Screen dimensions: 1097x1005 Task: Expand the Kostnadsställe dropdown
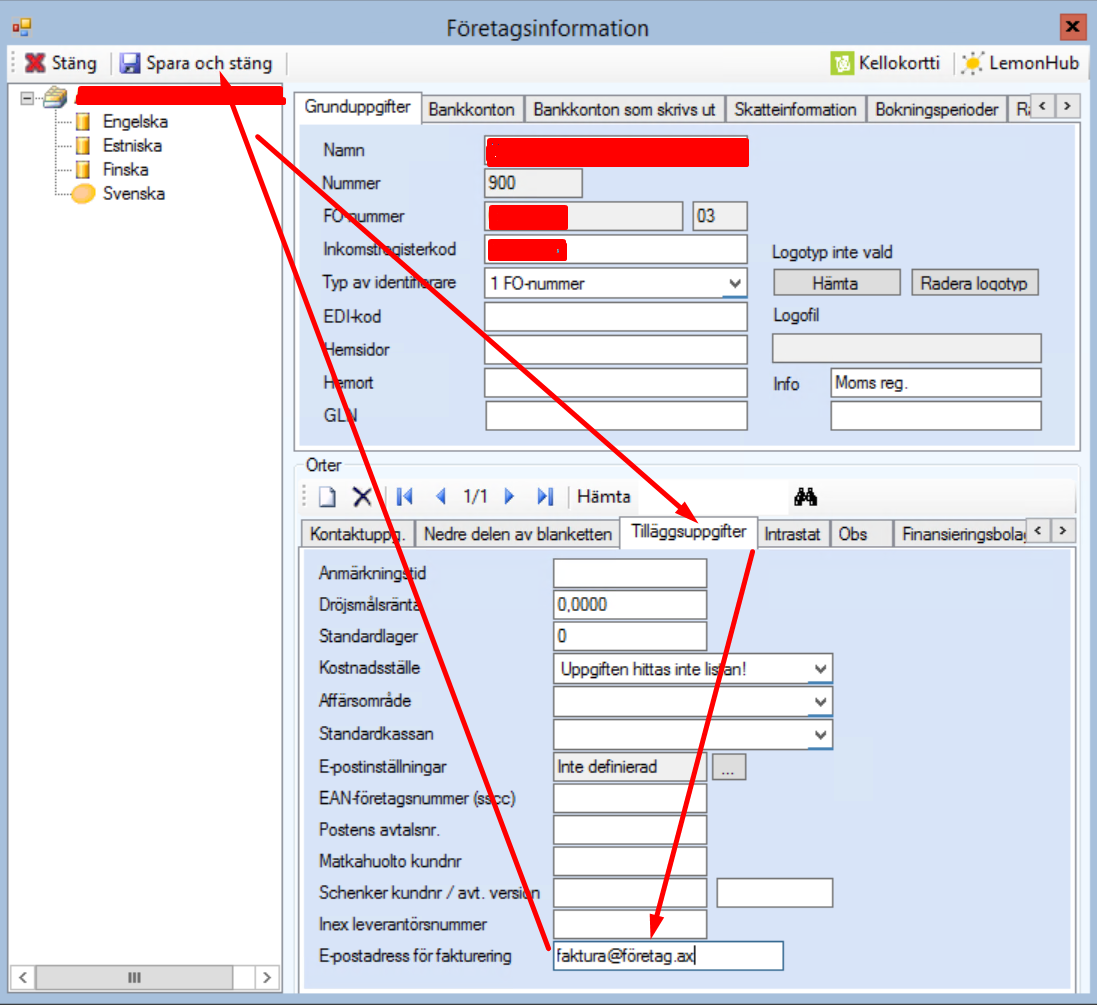pyautogui.click(x=820, y=669)
